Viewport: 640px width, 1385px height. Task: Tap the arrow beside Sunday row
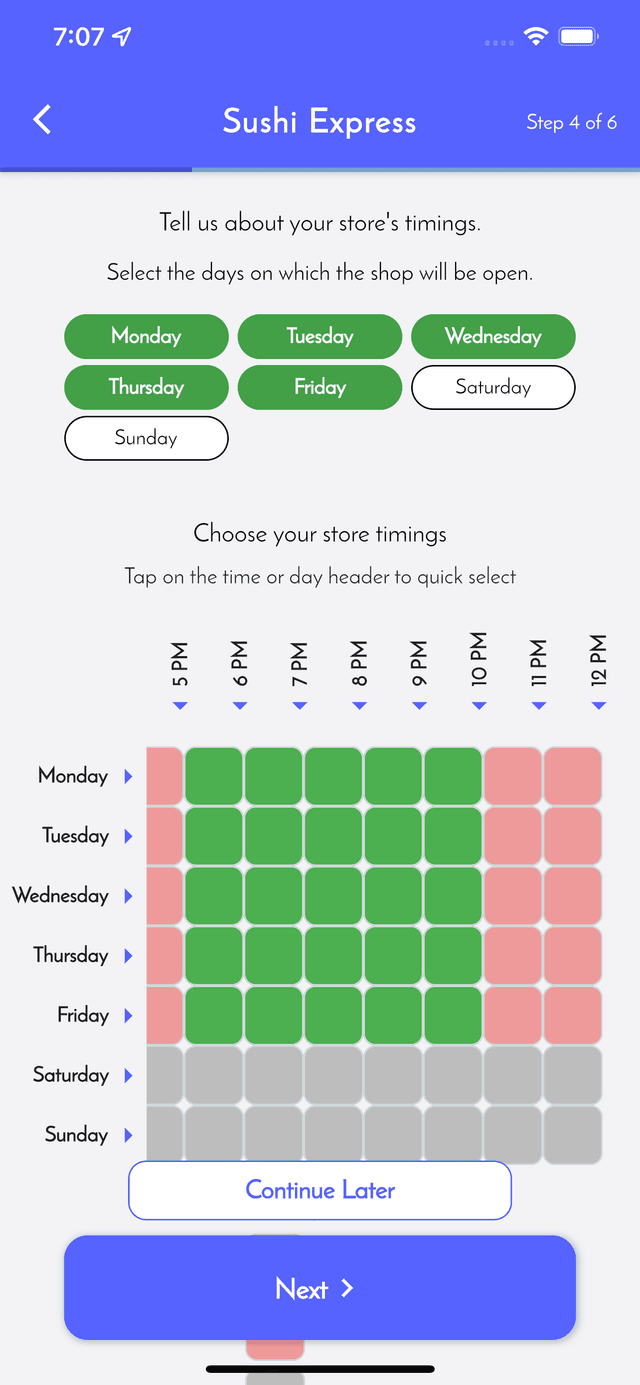coord(128,1135)
